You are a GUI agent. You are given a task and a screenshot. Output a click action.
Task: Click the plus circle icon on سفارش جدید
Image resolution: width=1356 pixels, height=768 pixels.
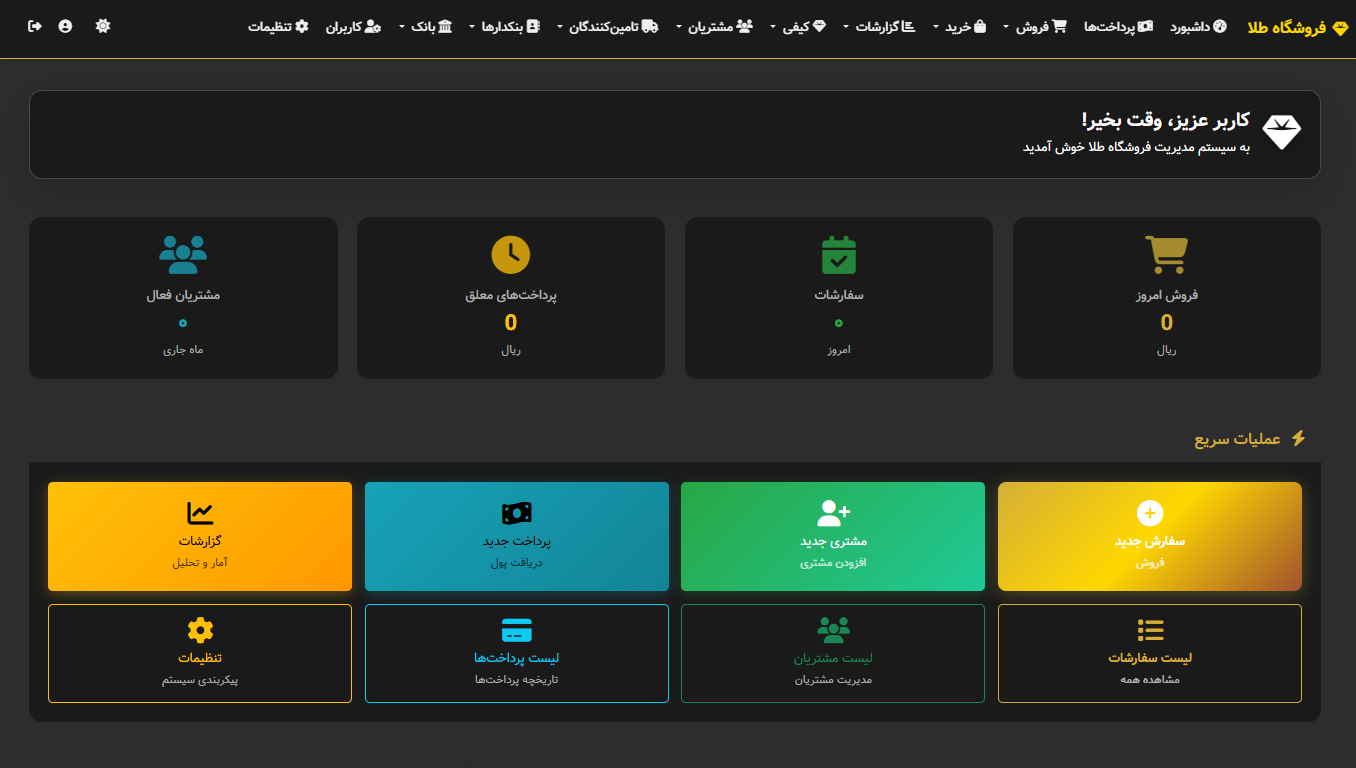click(x=1150, y=513)
